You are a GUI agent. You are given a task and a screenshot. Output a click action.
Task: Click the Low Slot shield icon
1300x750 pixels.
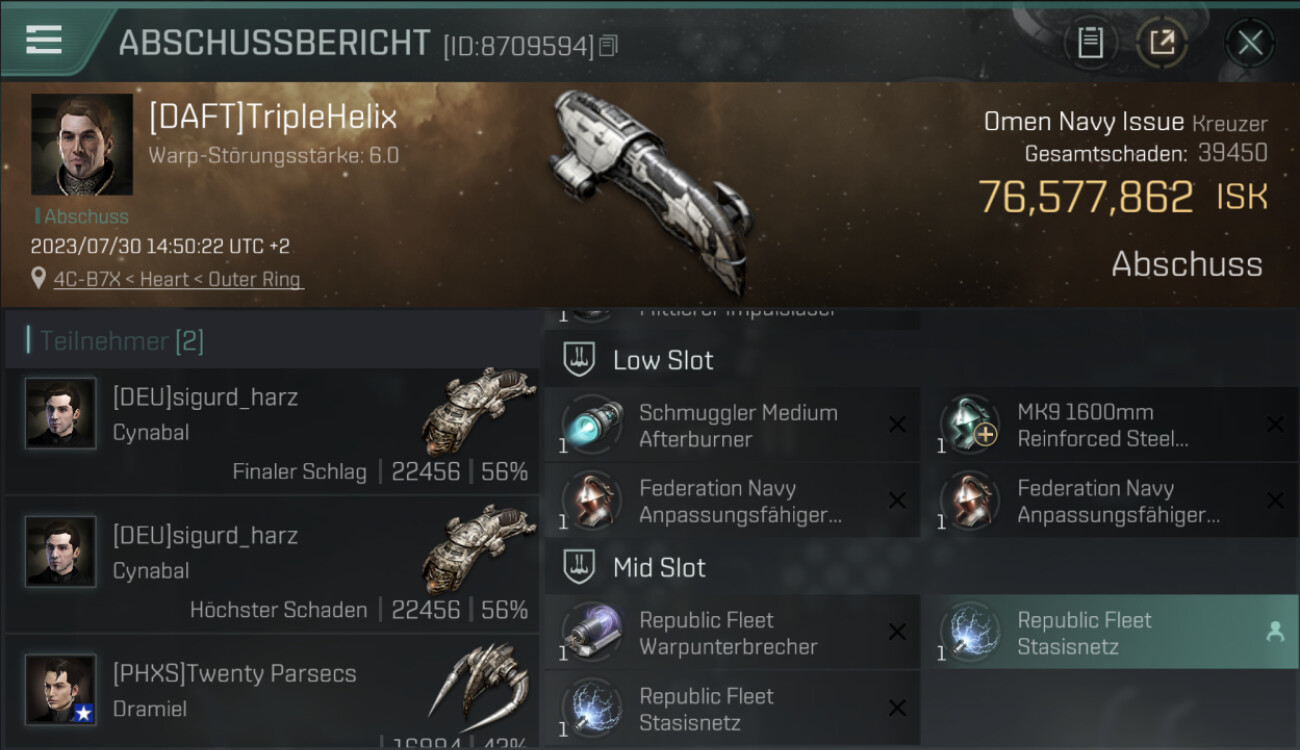click(x=579, y=360)
